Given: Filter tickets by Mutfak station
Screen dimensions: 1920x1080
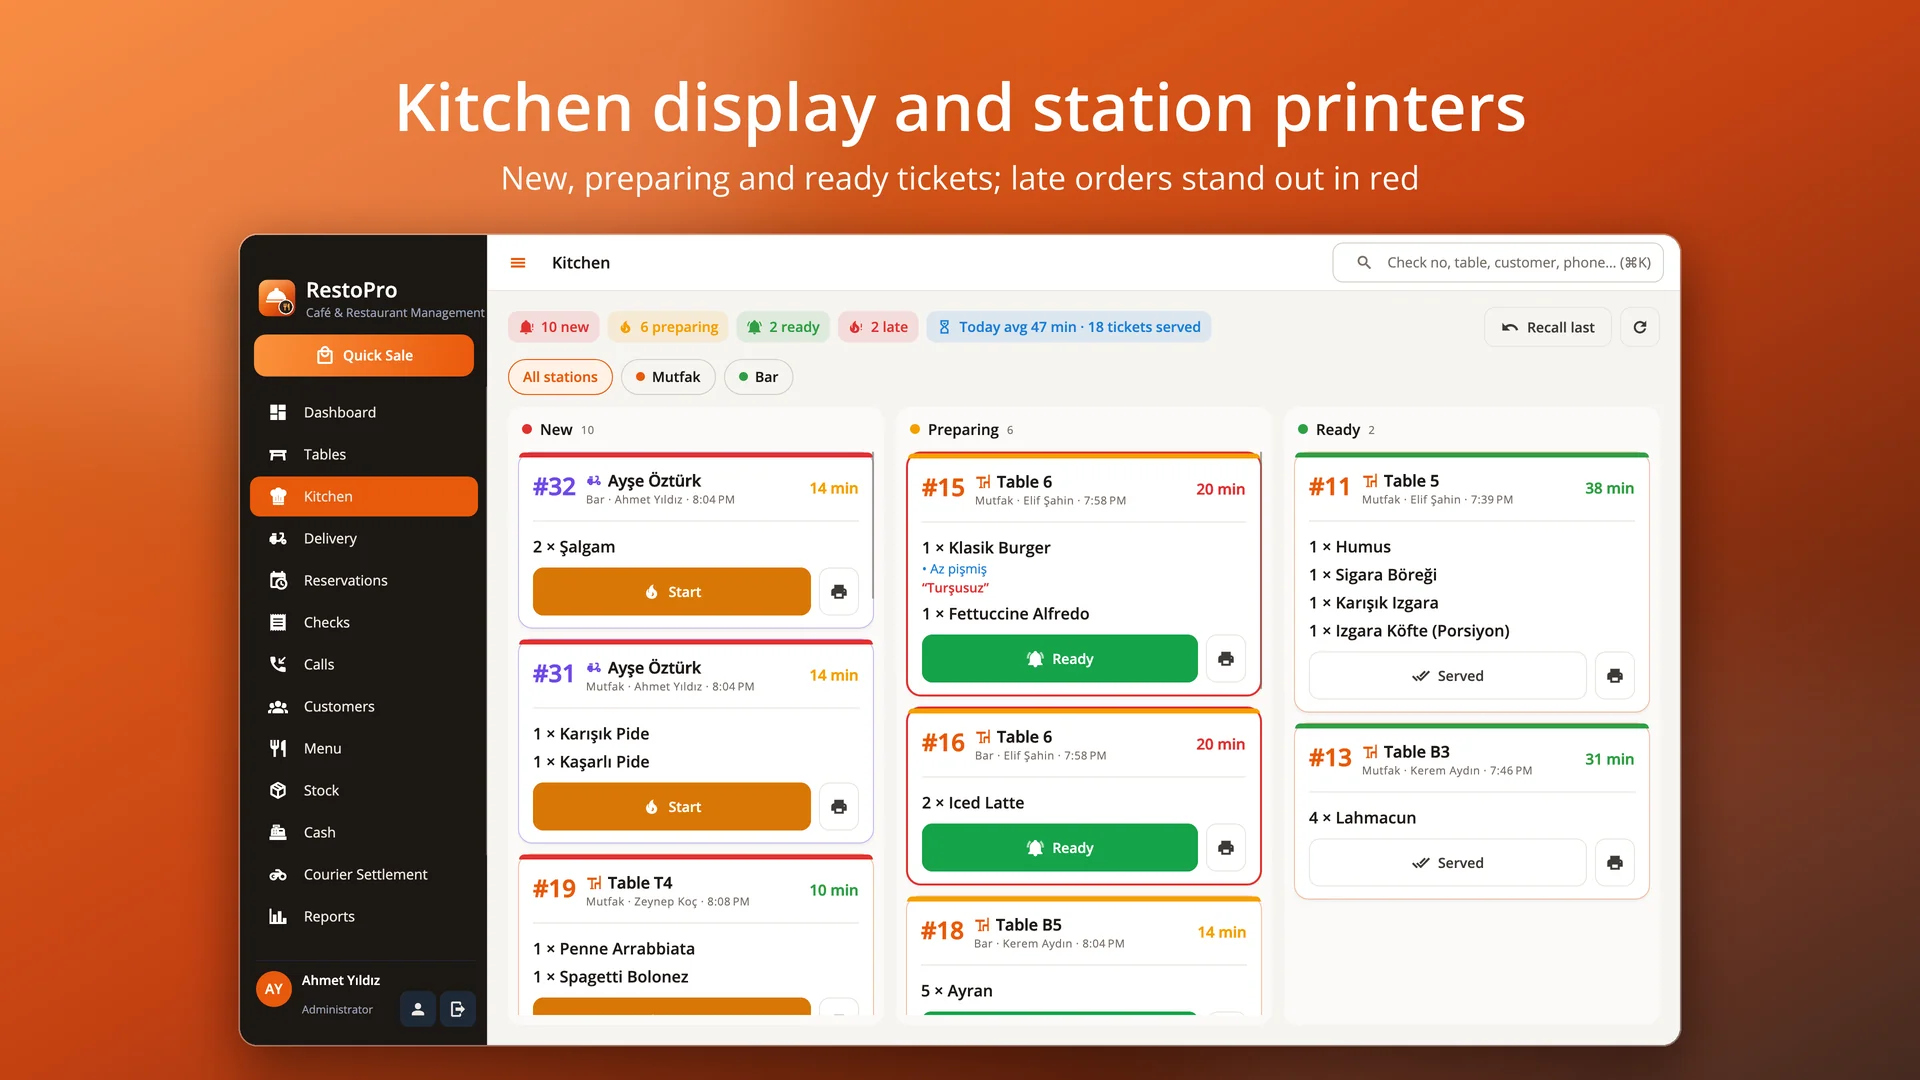Looking at the screenshot, I should [x=668, y=377].
